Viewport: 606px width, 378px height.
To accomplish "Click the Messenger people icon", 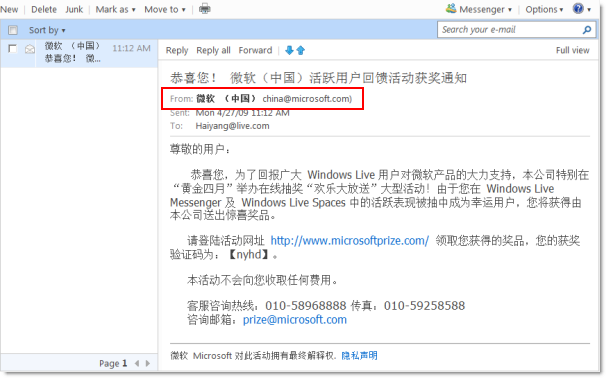I will [451, 9].
